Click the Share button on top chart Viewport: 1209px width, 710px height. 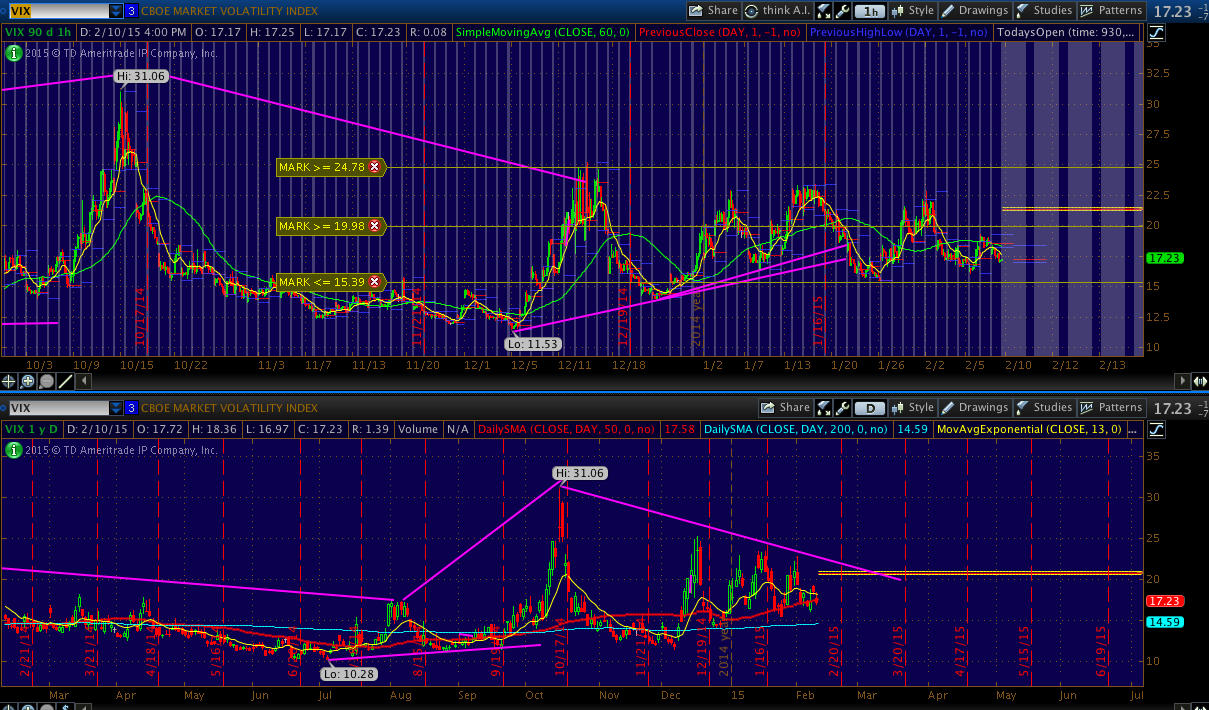[714, 11]
